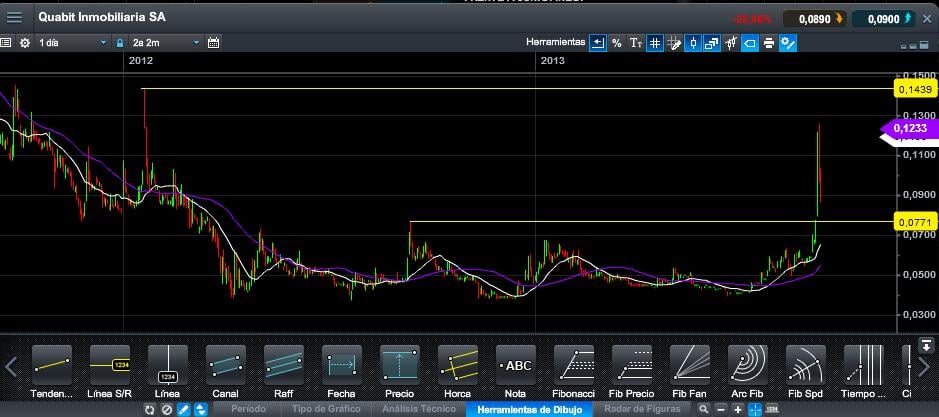Toggle the grid lines button
939x417 pixels.
point(654,43)
